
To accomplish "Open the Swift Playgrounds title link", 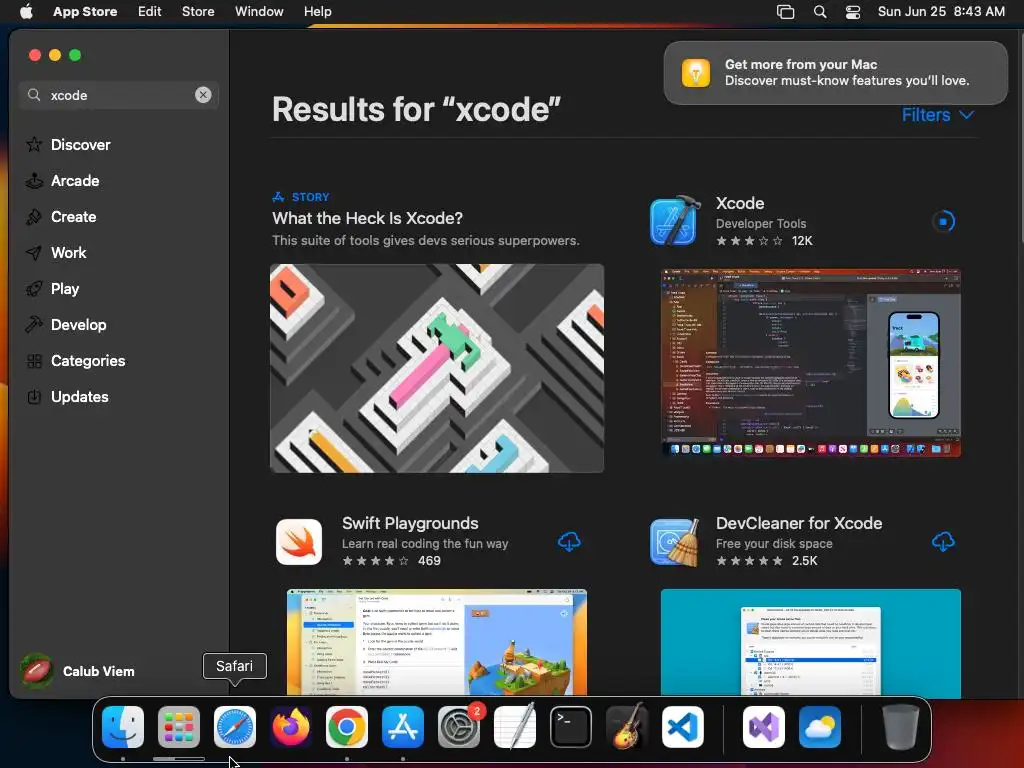I will click(x=410, y=523).
